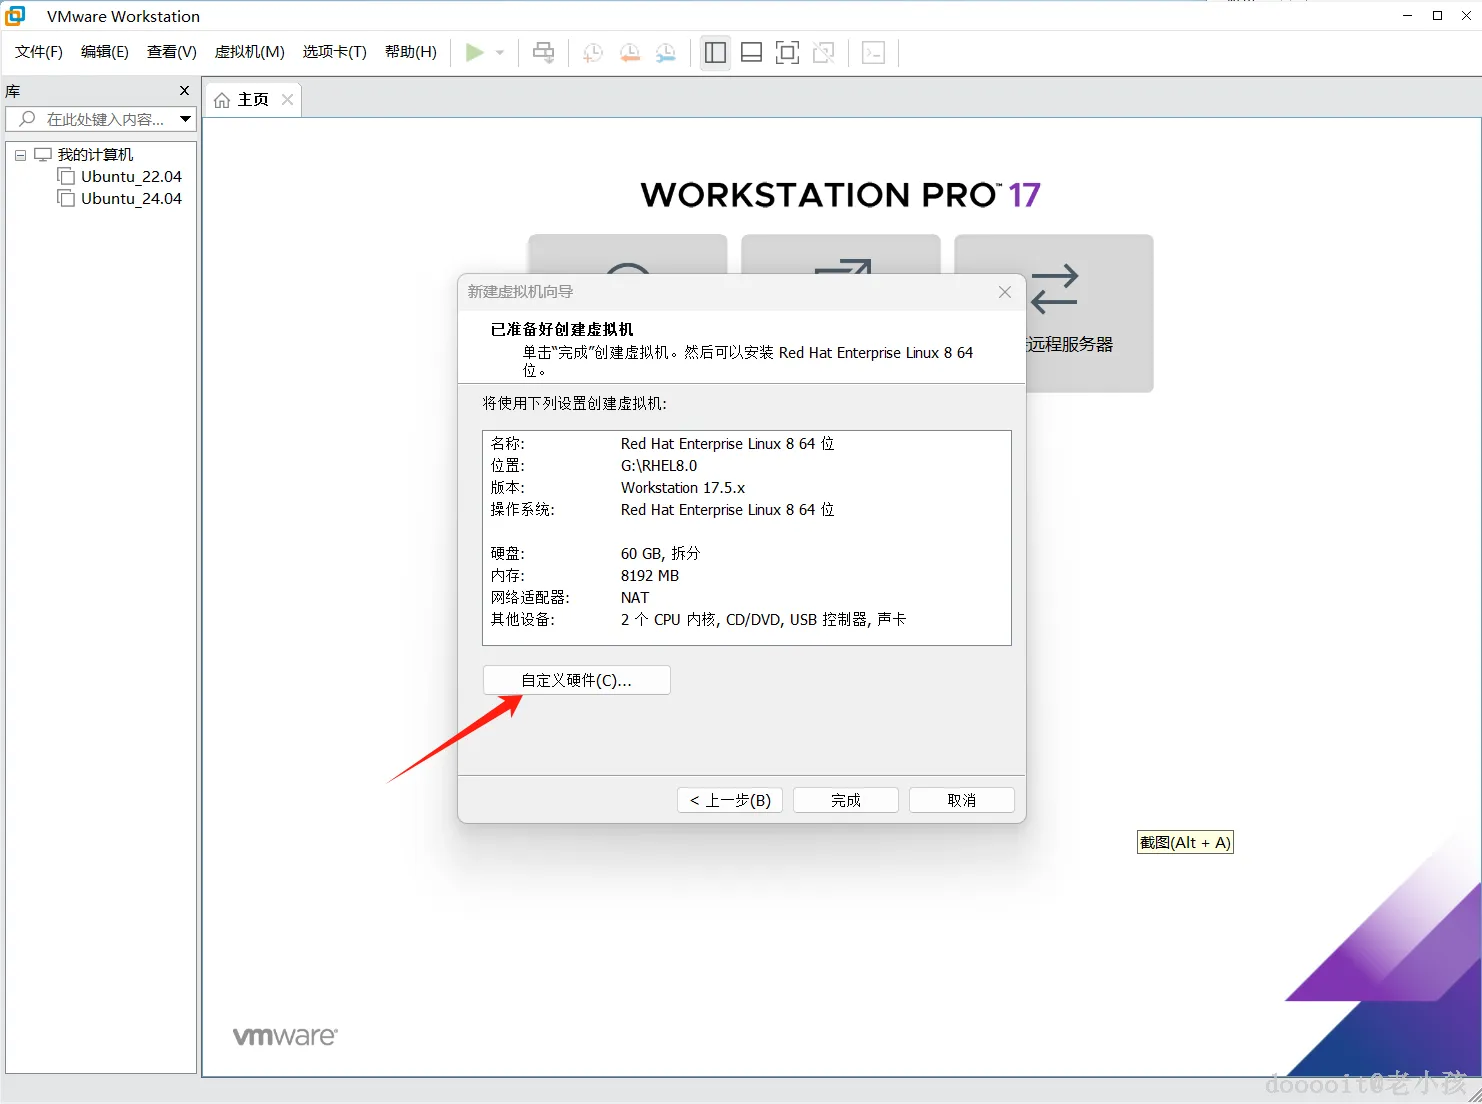This screenshot has width=1482, height=1104.
Task: Open the 查看(V) menu
Action: click(x=172, y=52)
